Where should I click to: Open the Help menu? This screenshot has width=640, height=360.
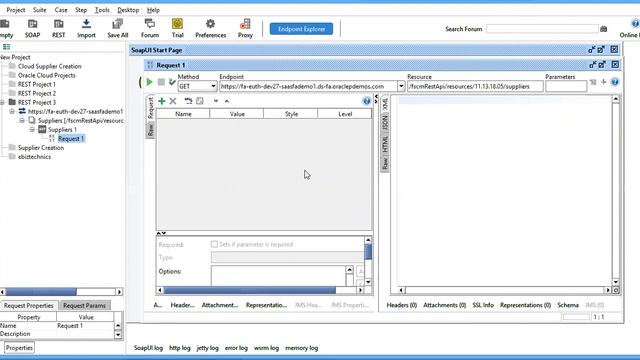click(x=153, y=10)
